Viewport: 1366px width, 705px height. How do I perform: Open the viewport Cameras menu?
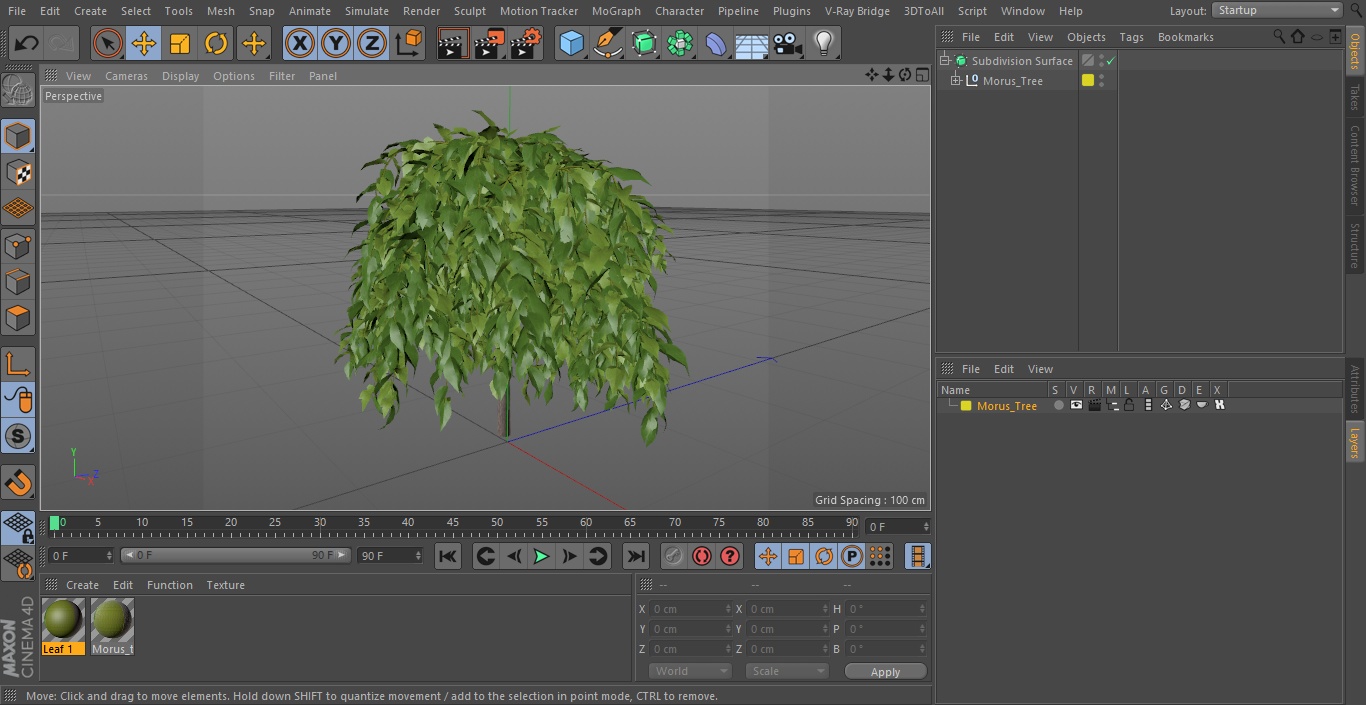pos(126,76)
